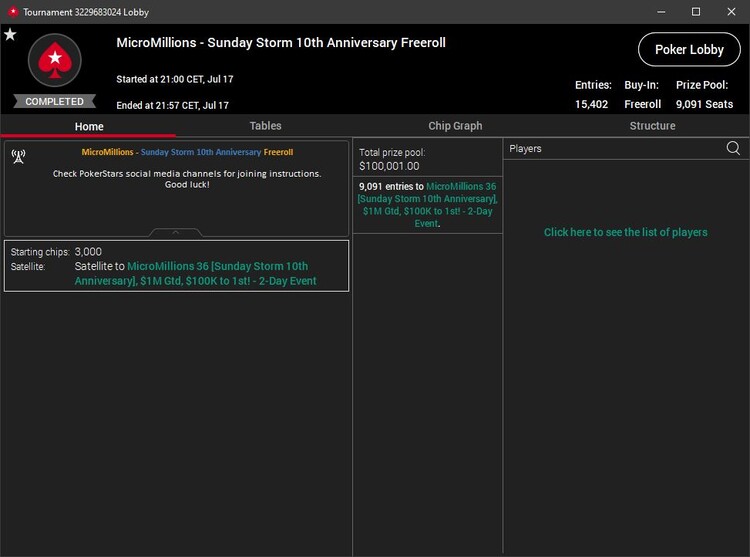Click the PokerStars red spade logo
This screenshot has height=557, width=750.
tap(55, 60)
